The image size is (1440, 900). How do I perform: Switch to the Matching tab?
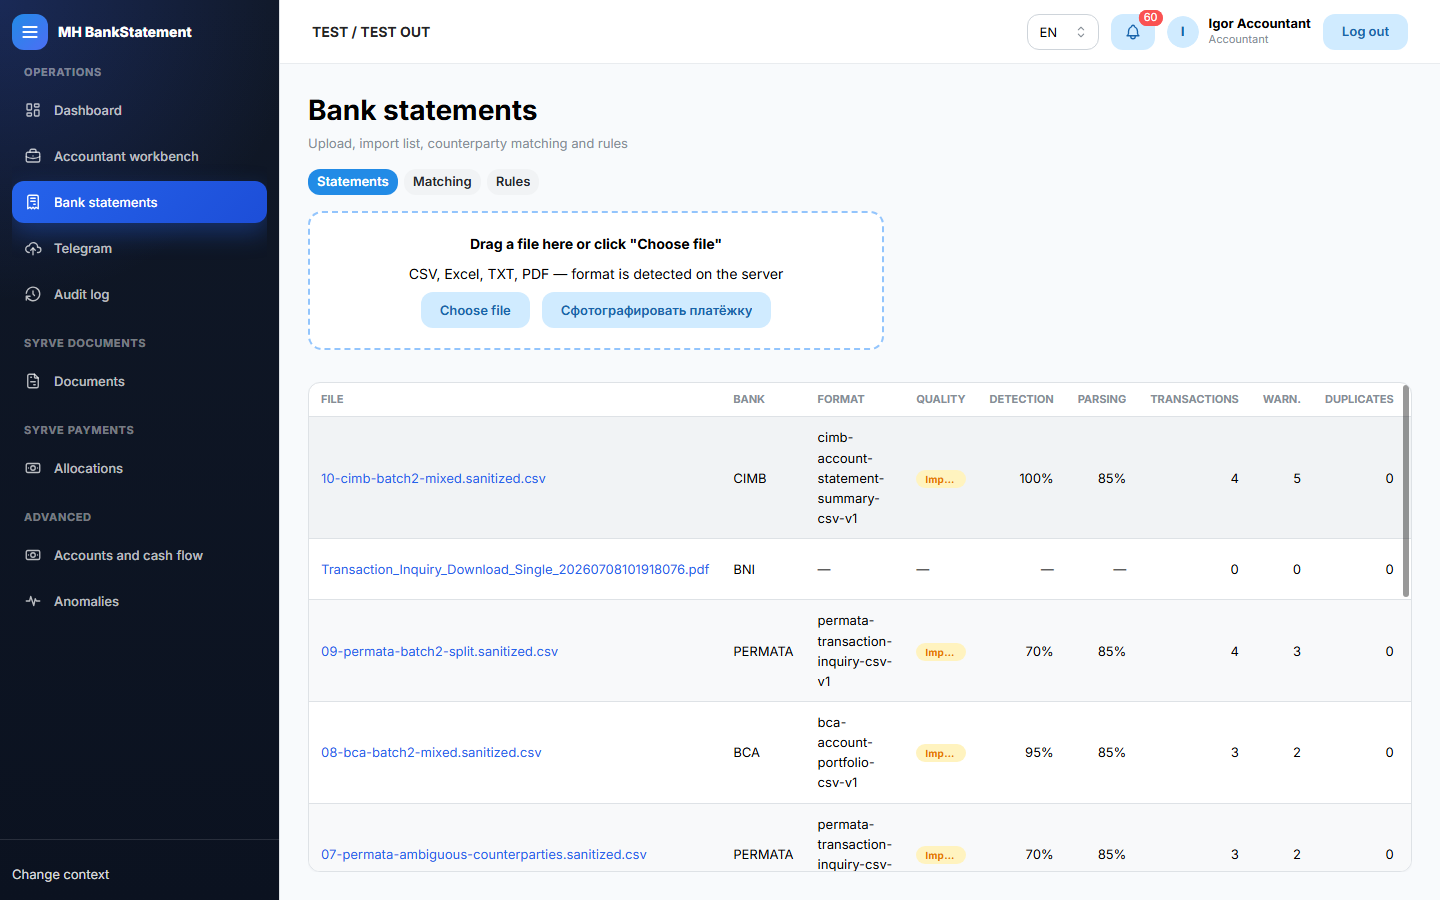tap(442, 181)
